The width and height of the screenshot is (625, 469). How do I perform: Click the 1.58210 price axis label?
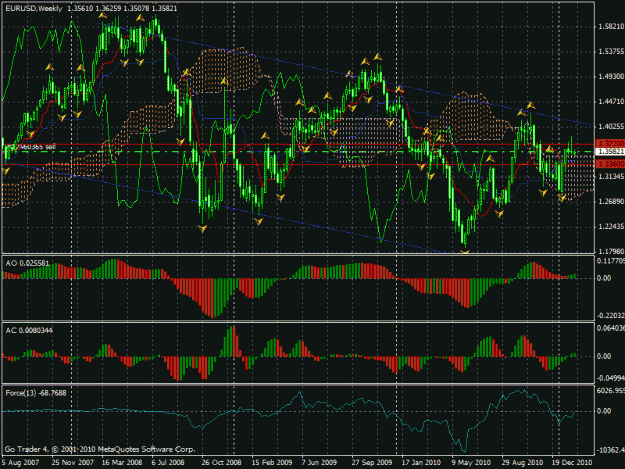coord(611,26)
